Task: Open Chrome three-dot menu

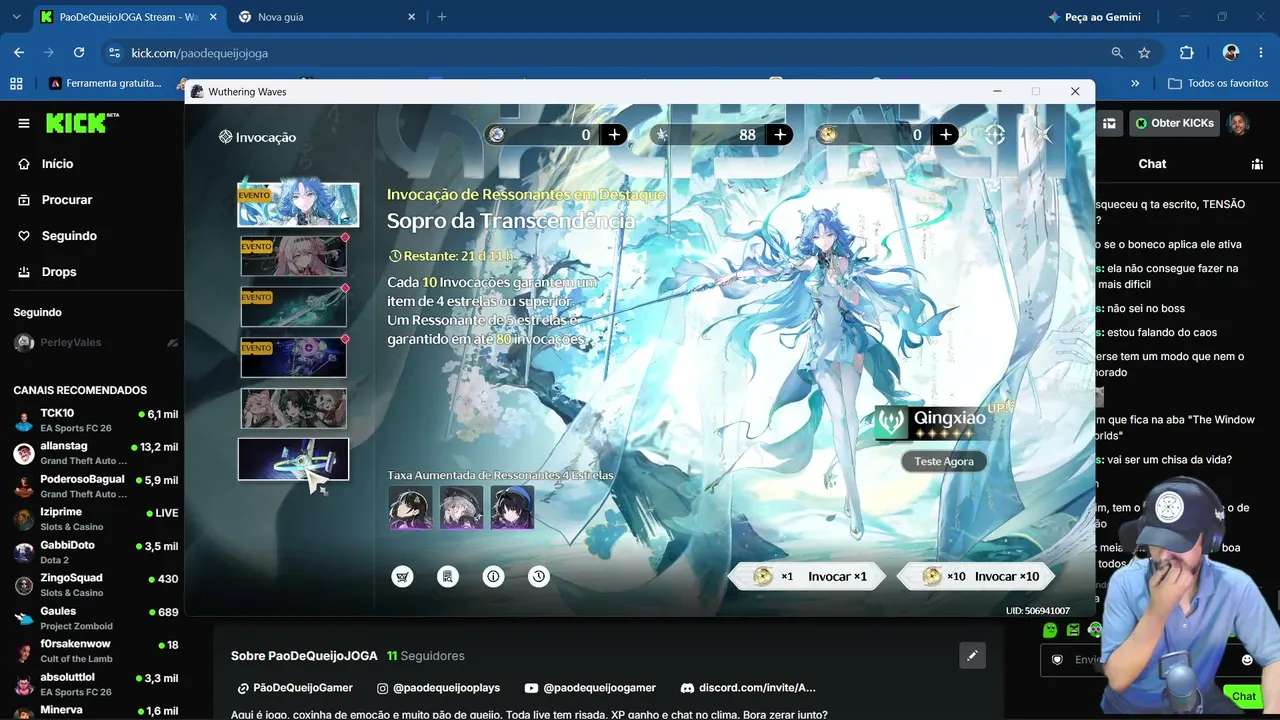Action: pyautogui.click(x=1262, y=53)
